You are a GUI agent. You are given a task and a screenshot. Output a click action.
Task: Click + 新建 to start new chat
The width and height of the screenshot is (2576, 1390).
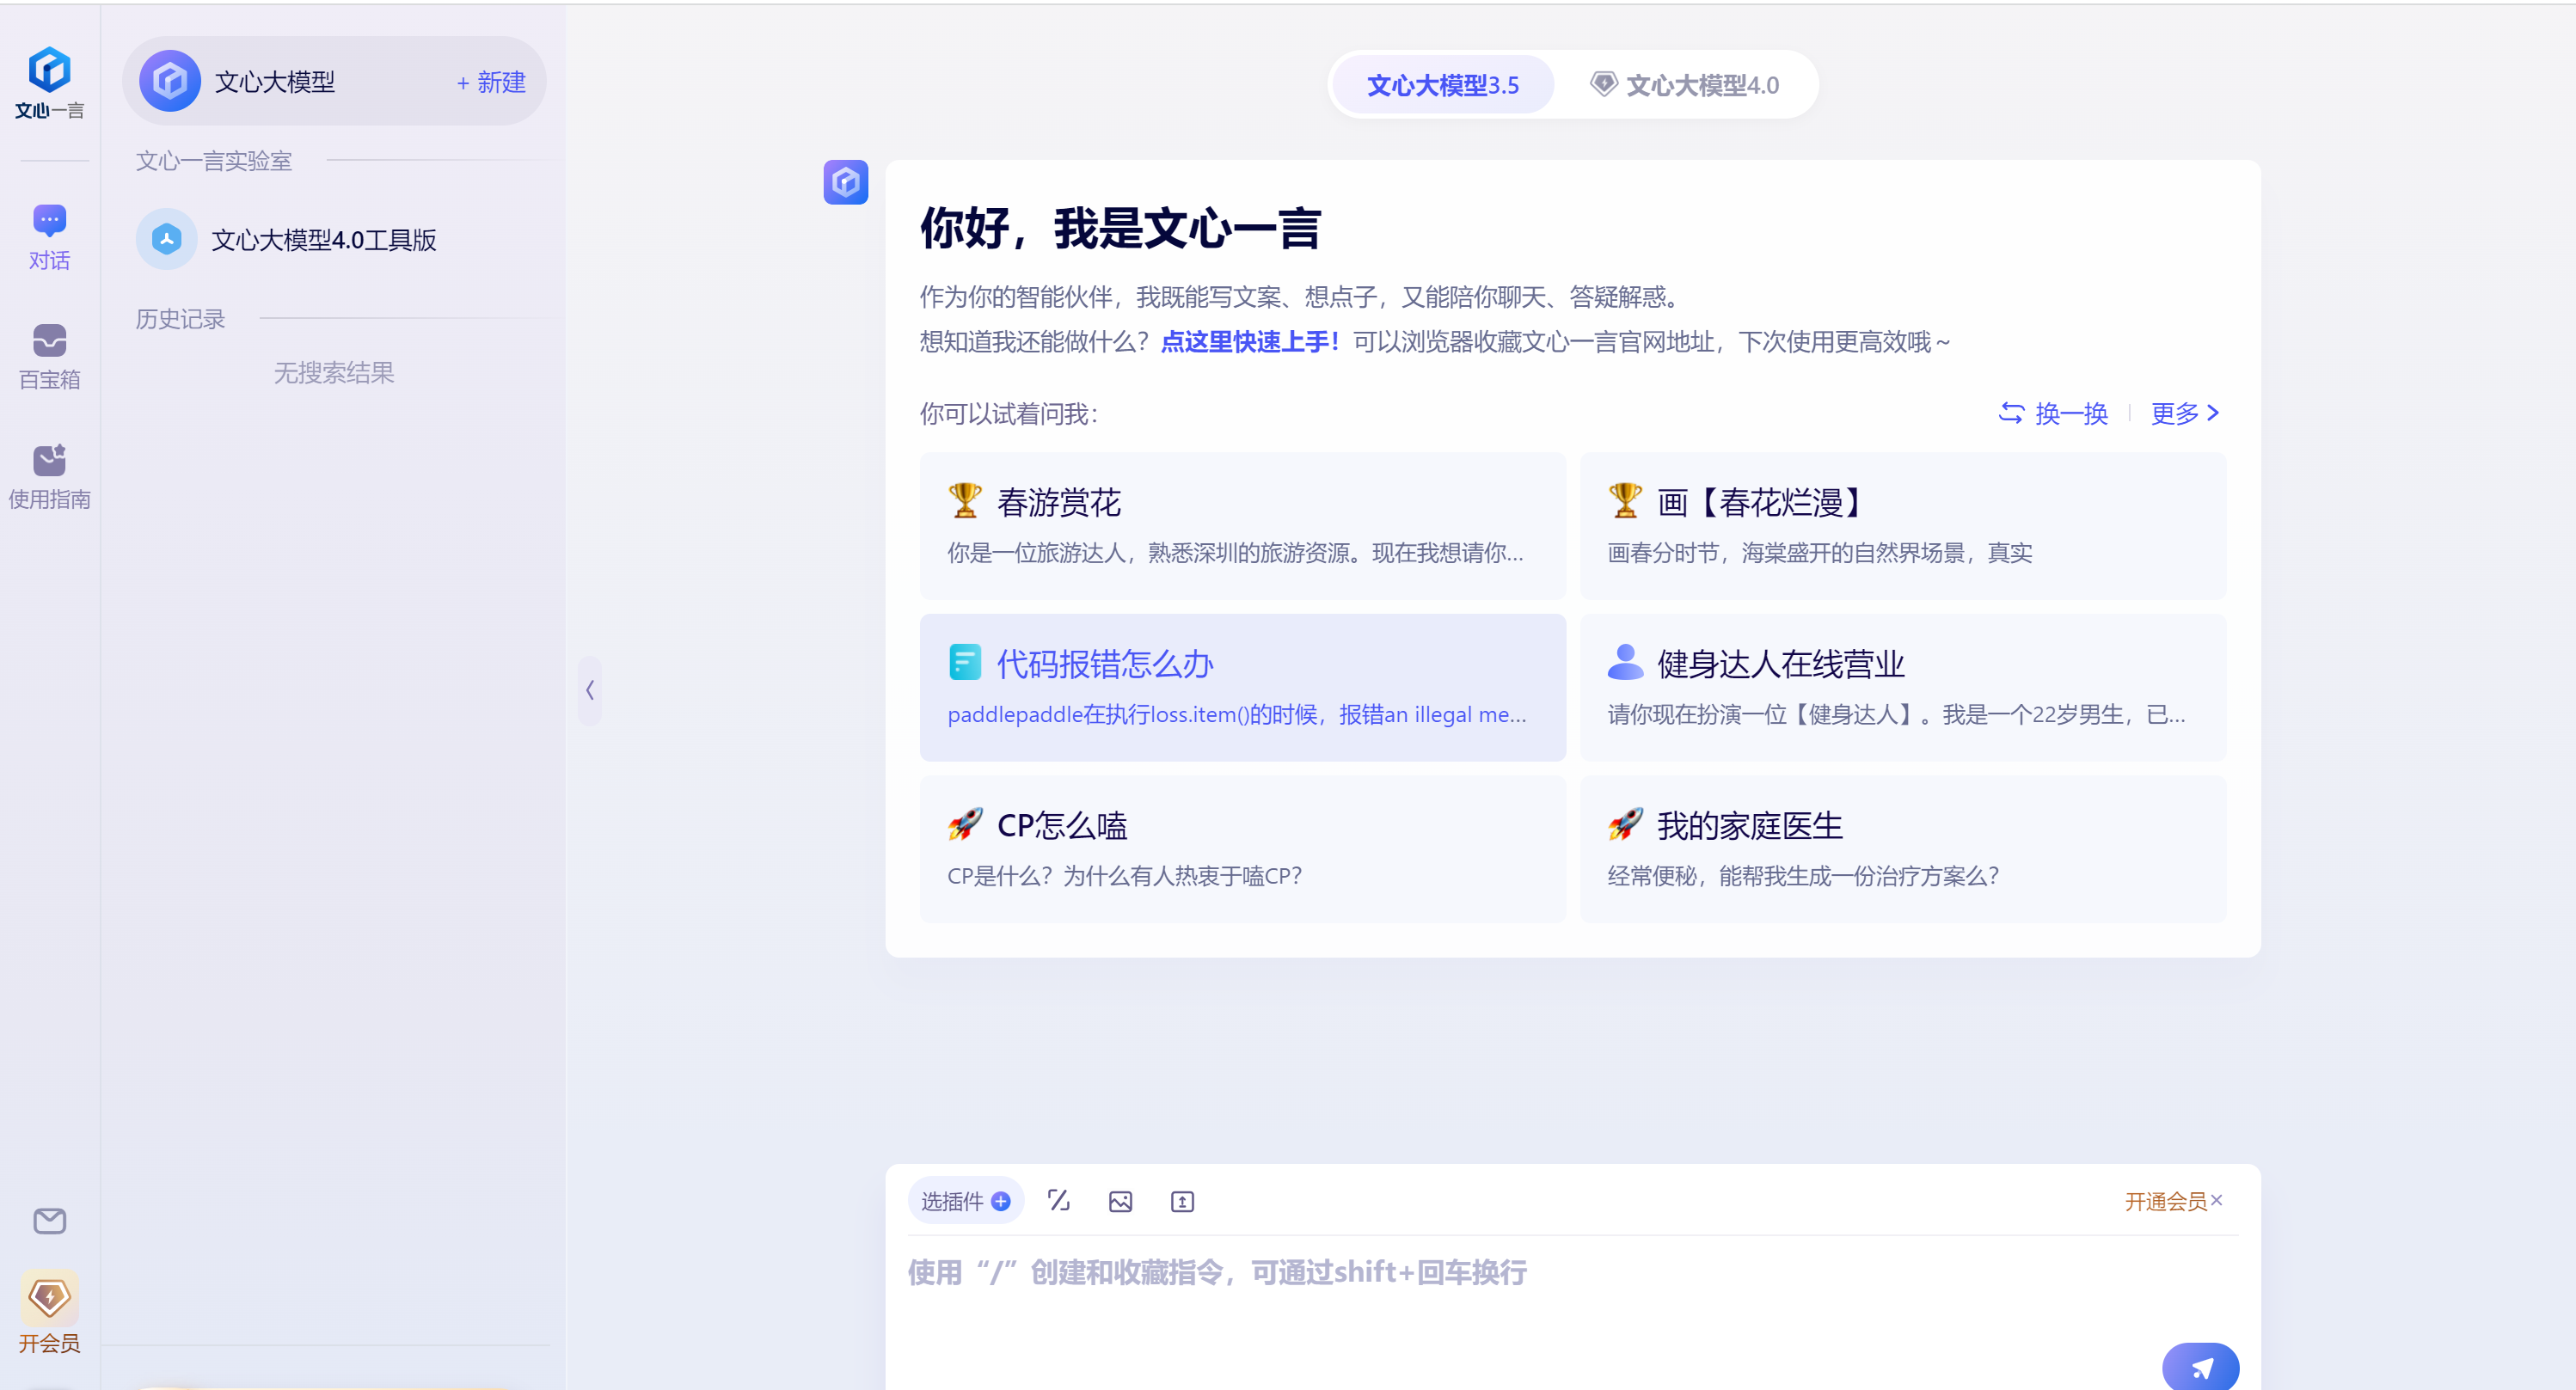tap(491, 82)
